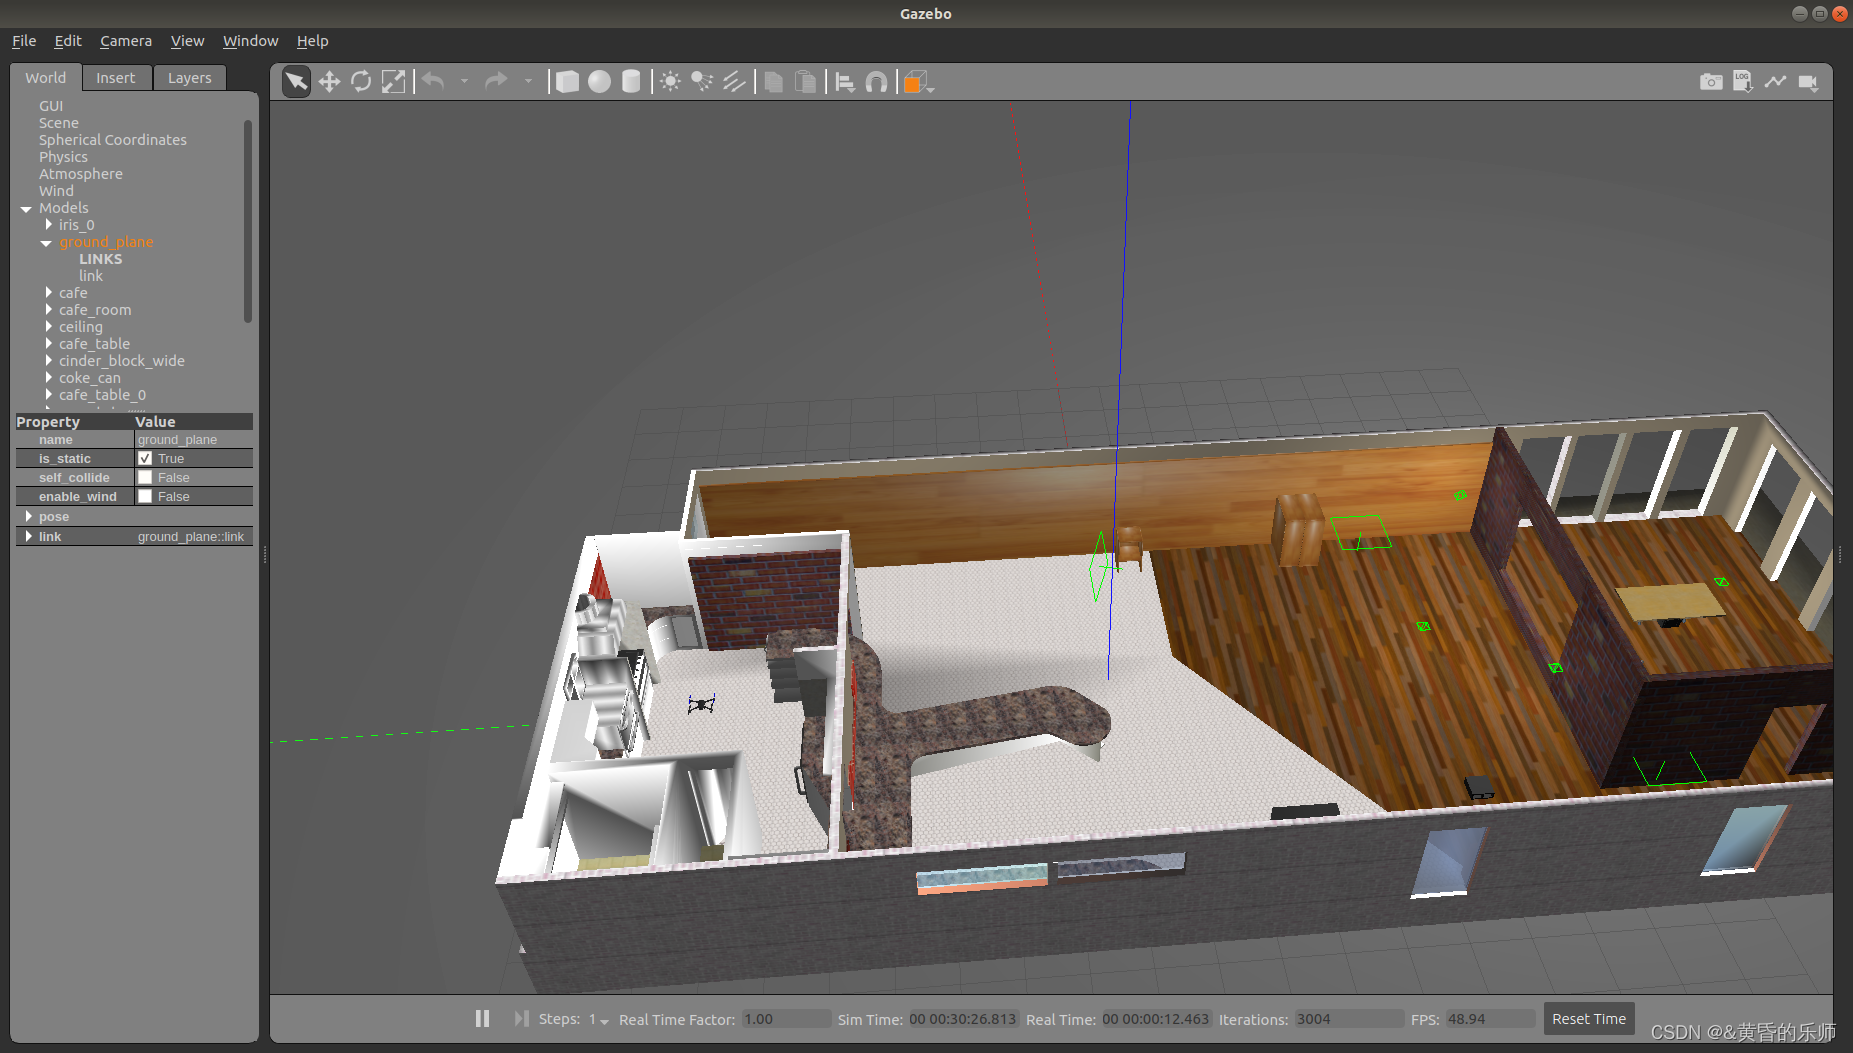Insert a box shape

coord(567,82)
